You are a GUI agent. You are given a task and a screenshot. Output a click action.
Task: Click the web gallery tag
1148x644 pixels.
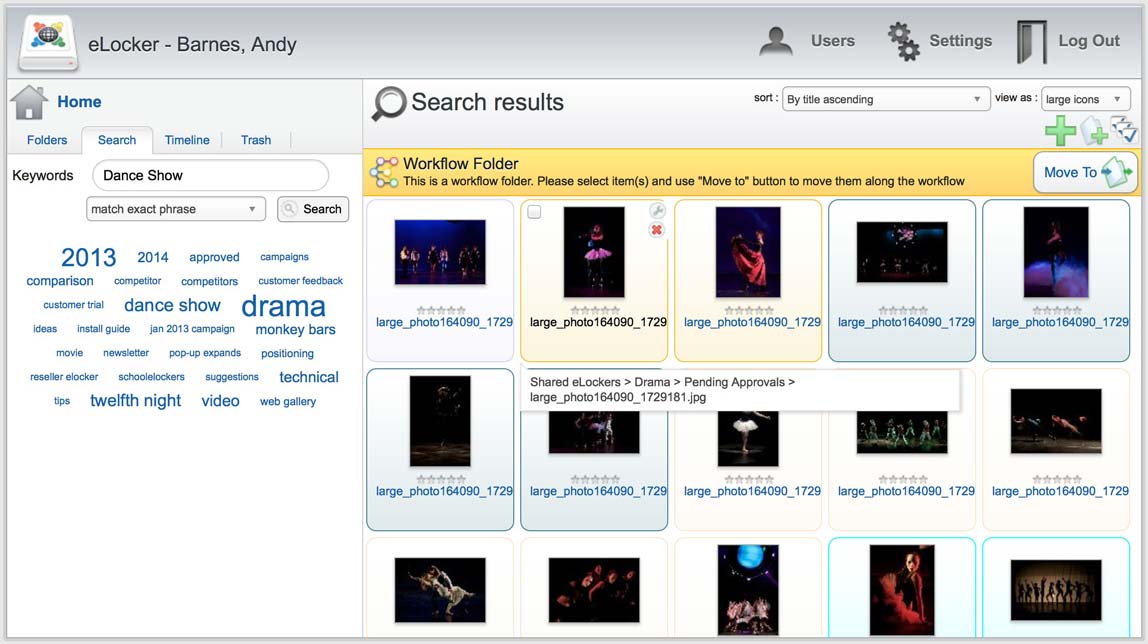(x=288, y=401)
